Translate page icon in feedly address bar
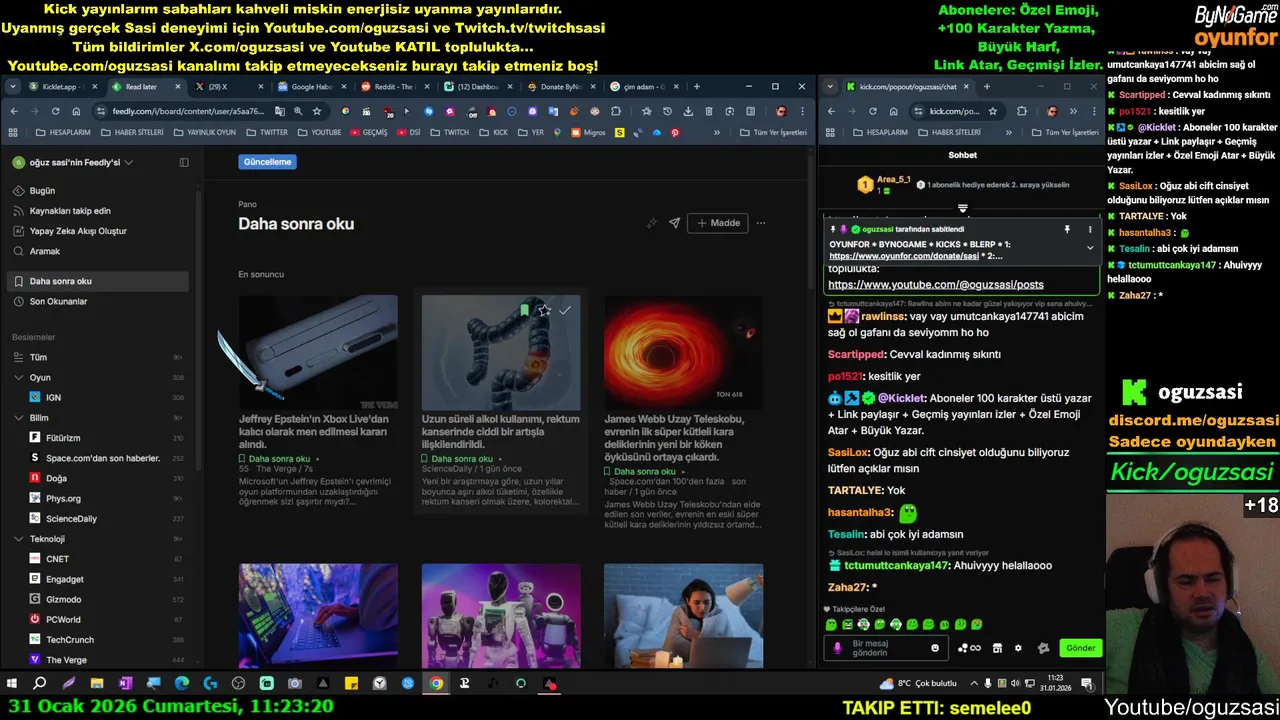 pos(280,111)
